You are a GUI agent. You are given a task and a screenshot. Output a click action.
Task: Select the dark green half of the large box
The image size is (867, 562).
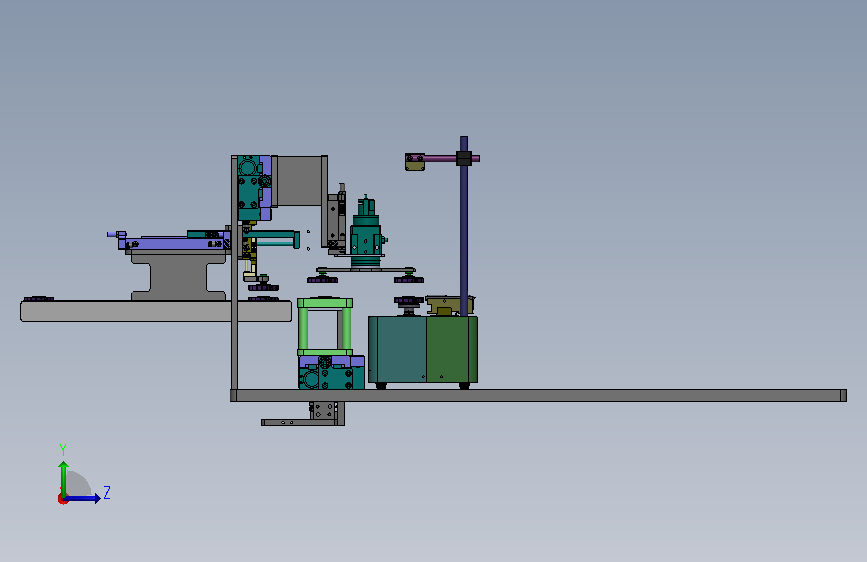click(452, 350)
